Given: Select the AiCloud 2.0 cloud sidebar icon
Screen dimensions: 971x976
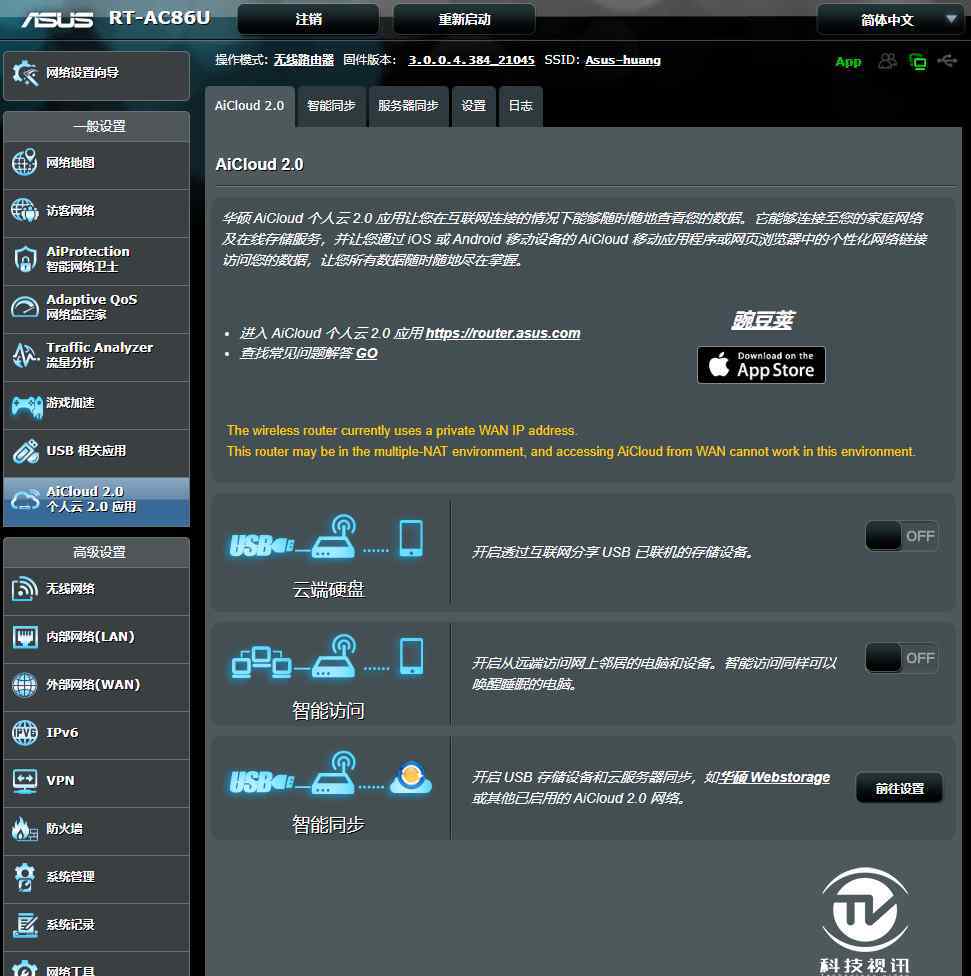Looking at the screenshot, I should coord(25,500).
